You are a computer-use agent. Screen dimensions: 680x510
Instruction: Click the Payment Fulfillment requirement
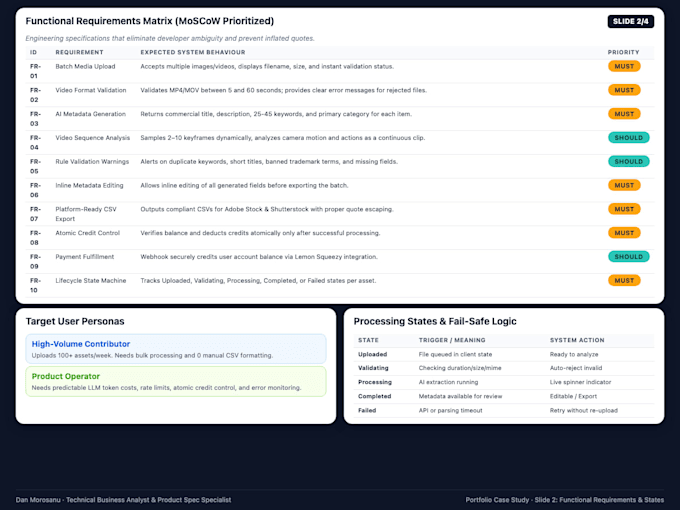pyautogui.click(x=85, y=257)
